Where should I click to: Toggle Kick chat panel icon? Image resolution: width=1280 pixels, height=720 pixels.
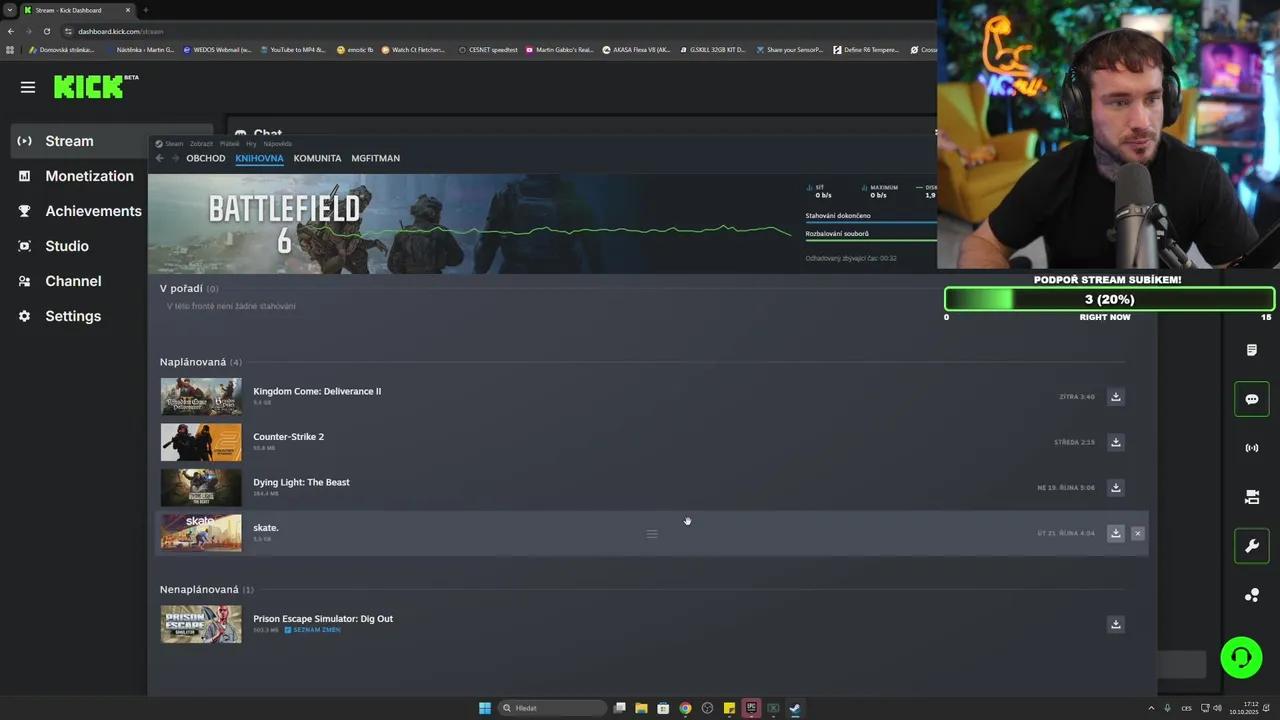(x=1252, y=399)
